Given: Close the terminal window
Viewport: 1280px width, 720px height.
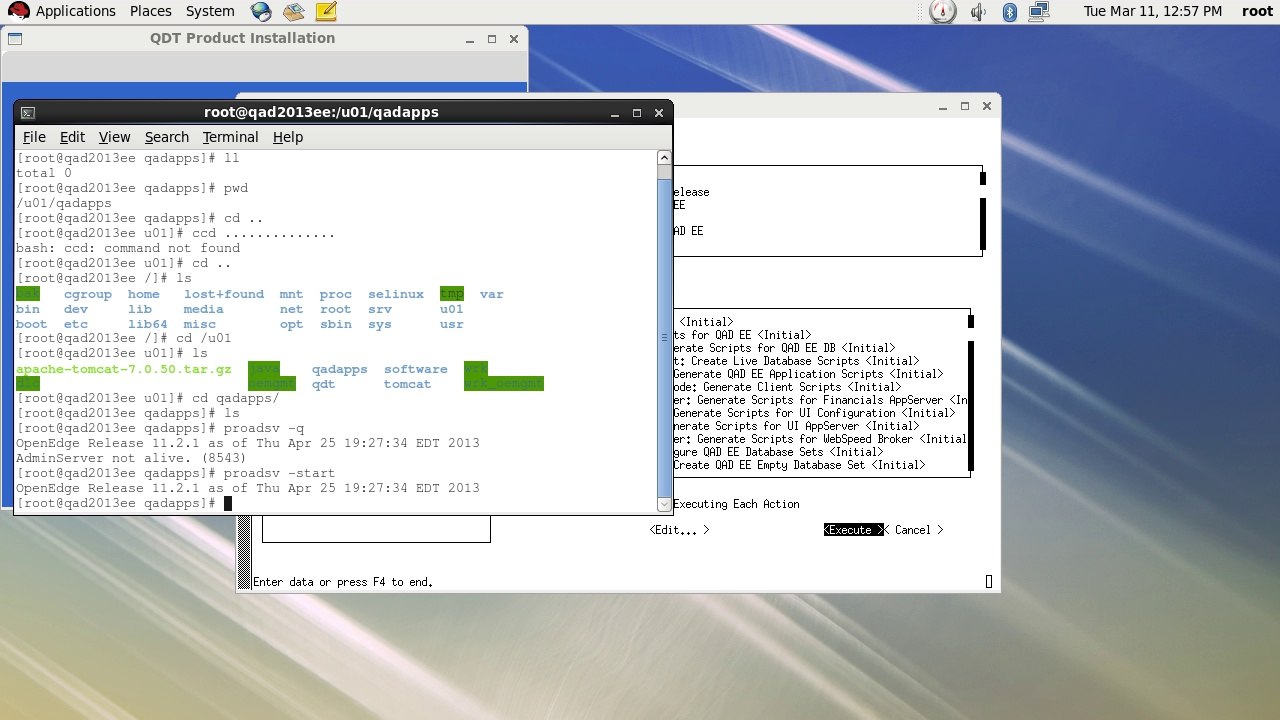Looking at the screenshot, I should pyautogui.click(x=659, y=113).
